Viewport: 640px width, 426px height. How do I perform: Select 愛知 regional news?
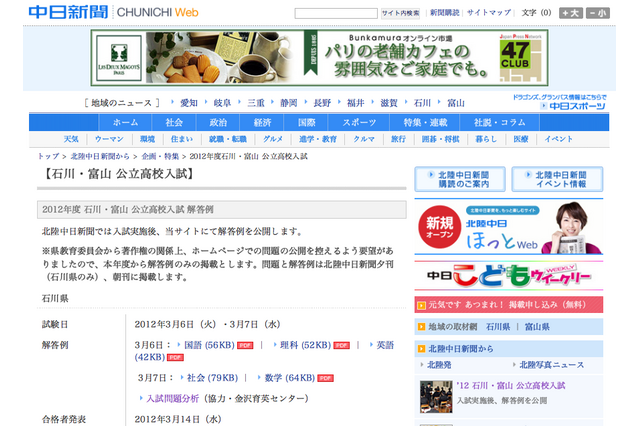[x=189, y=103]
